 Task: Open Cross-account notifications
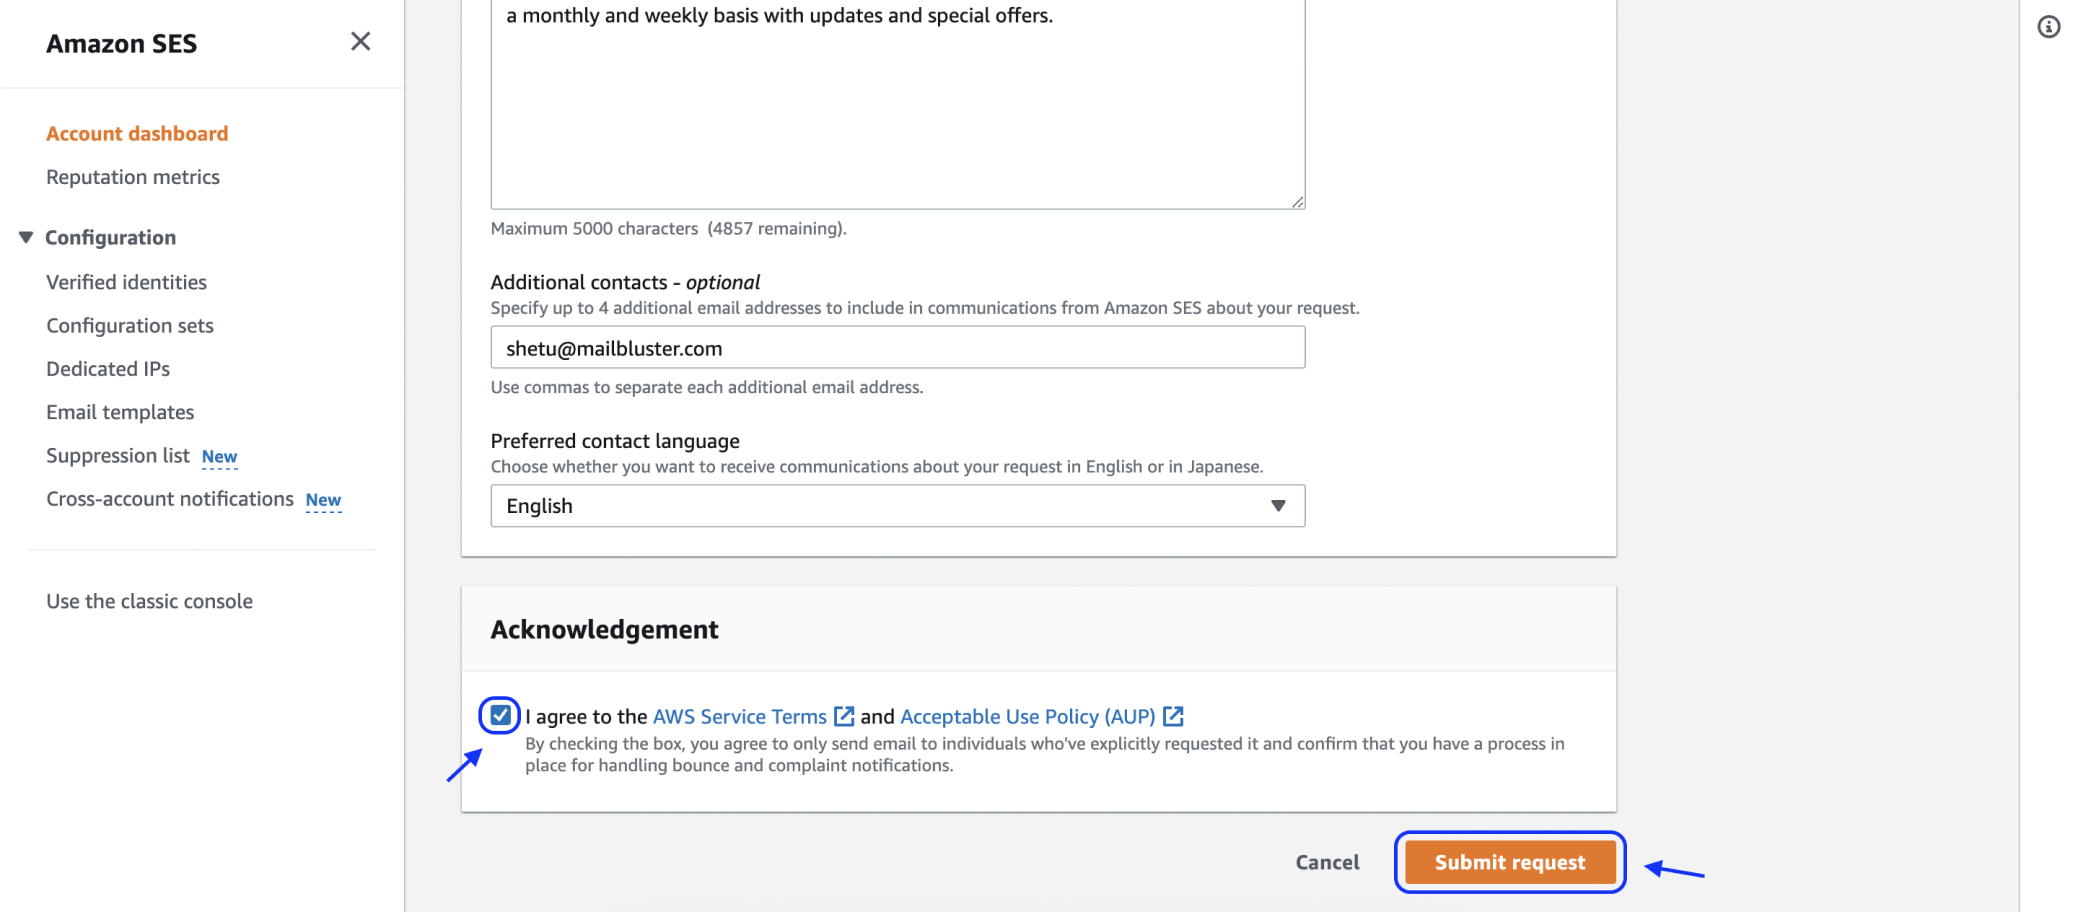170,499
